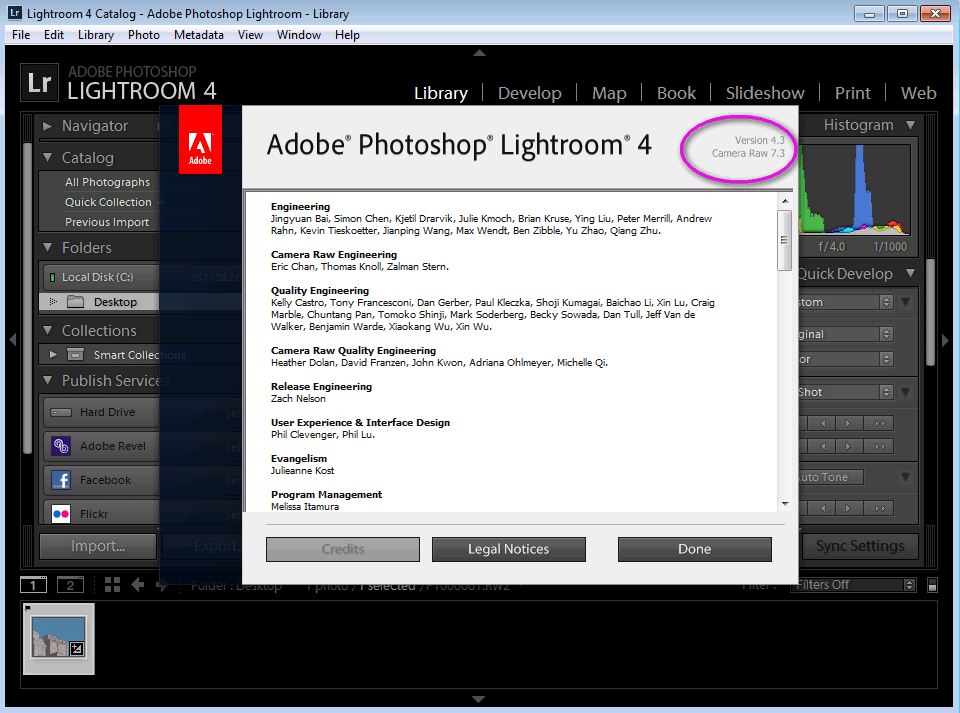Viewport: 960px width, 713px height.
Task: Choose the Facebook publish service icon
Action: [x=61, y=480]
